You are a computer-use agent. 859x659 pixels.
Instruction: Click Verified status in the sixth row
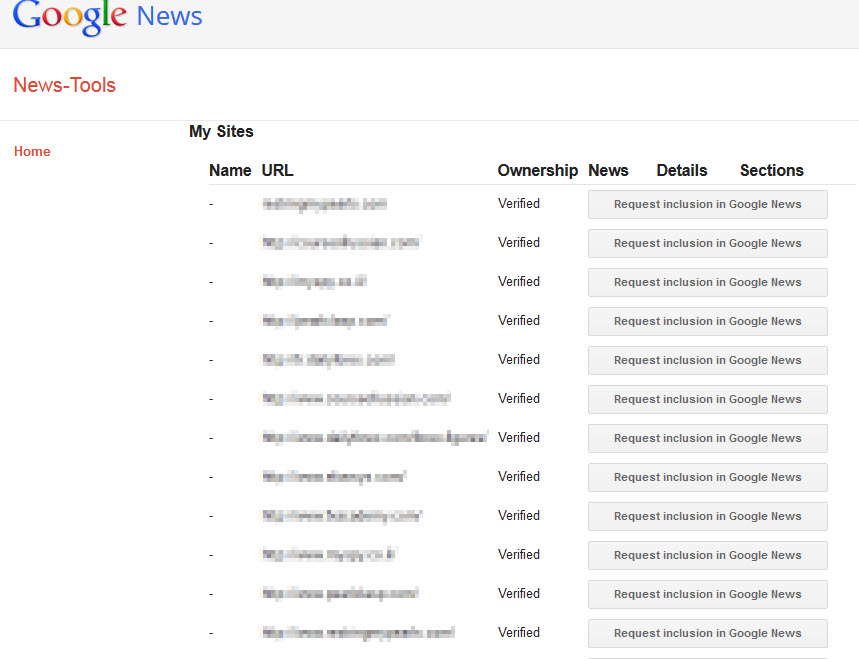pos(519,399)
